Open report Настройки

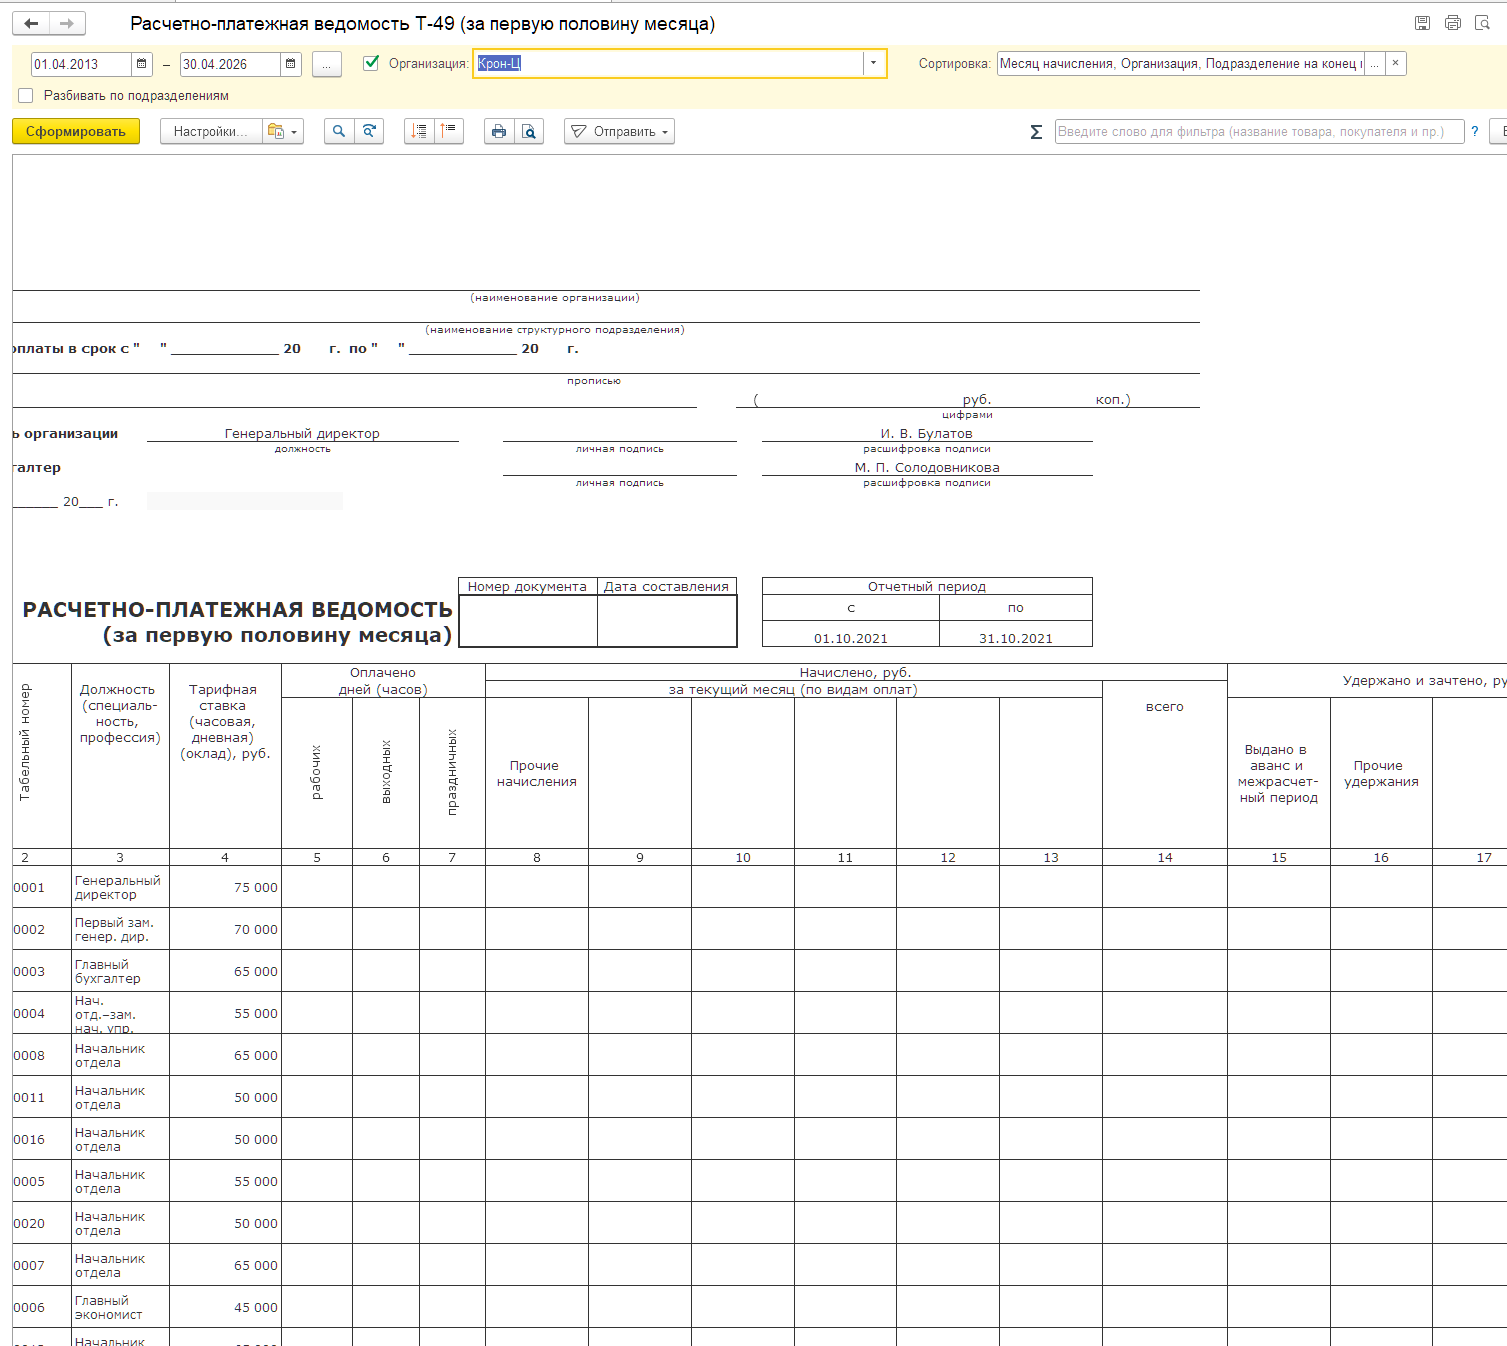coord(211,131)
